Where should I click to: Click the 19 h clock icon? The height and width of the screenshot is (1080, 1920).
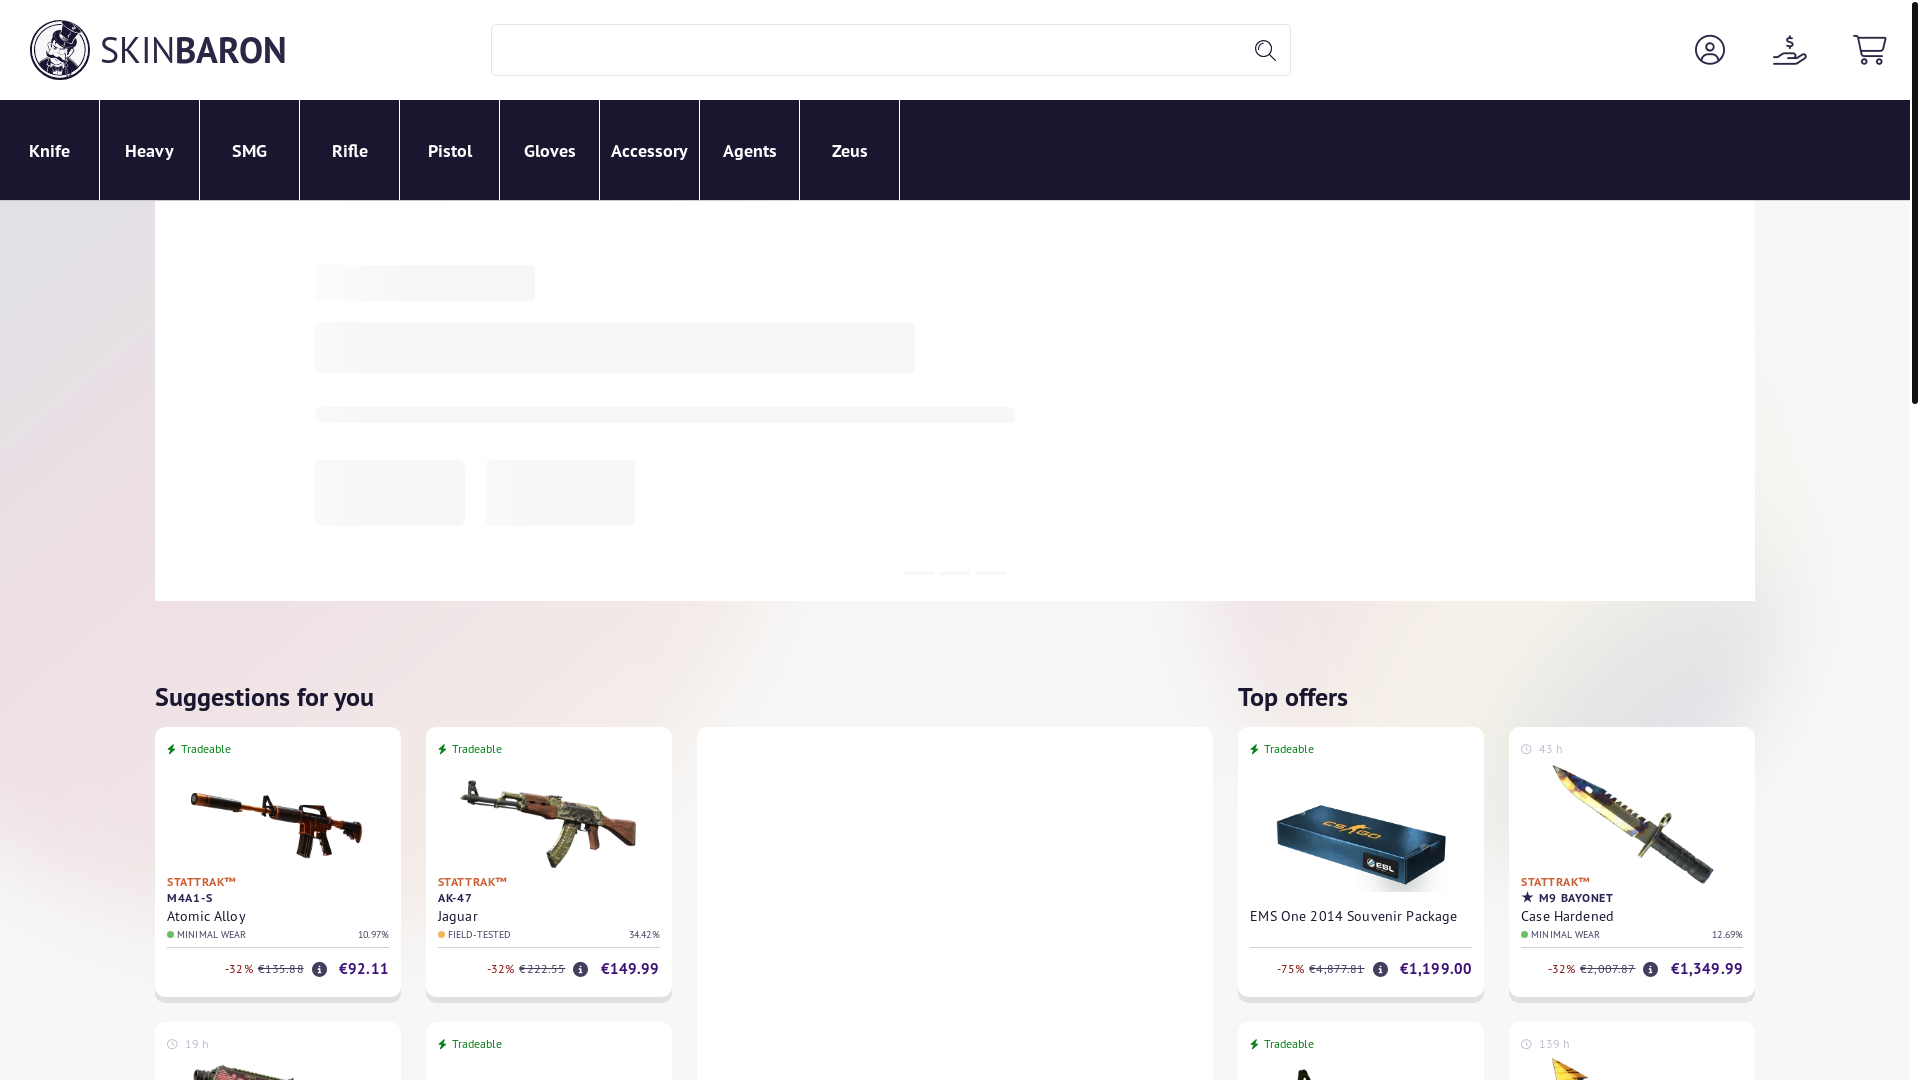(x=172, y=1044)
